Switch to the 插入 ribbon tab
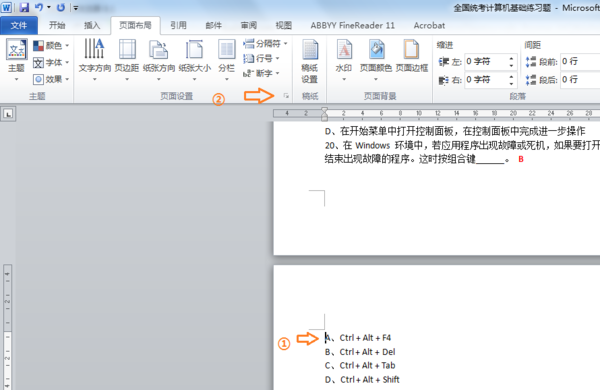The height and width of the screenshot is (390, 600). 92,26
